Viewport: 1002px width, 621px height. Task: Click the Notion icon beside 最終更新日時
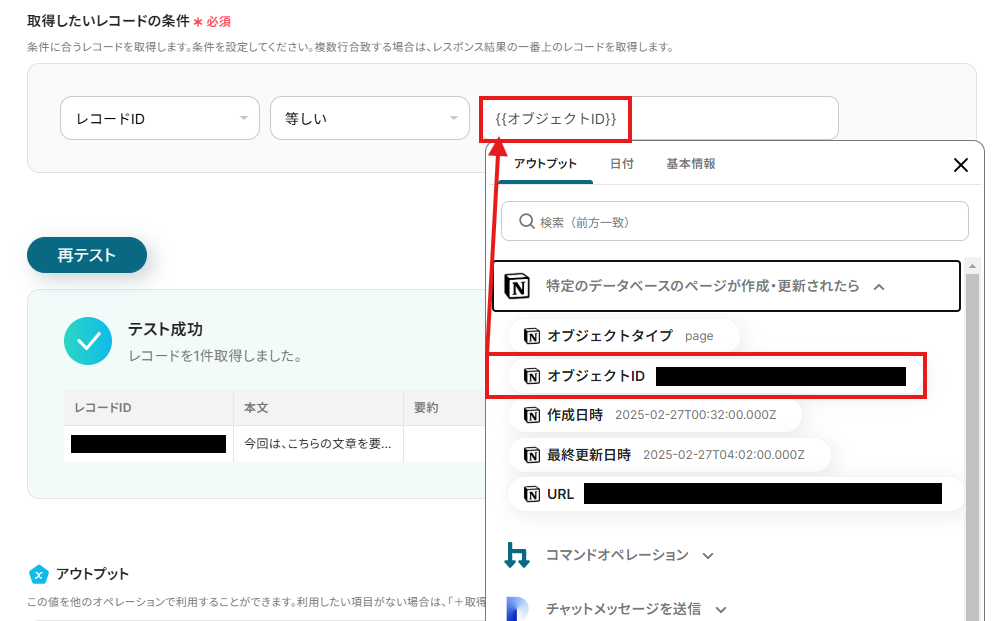(532, 454)
